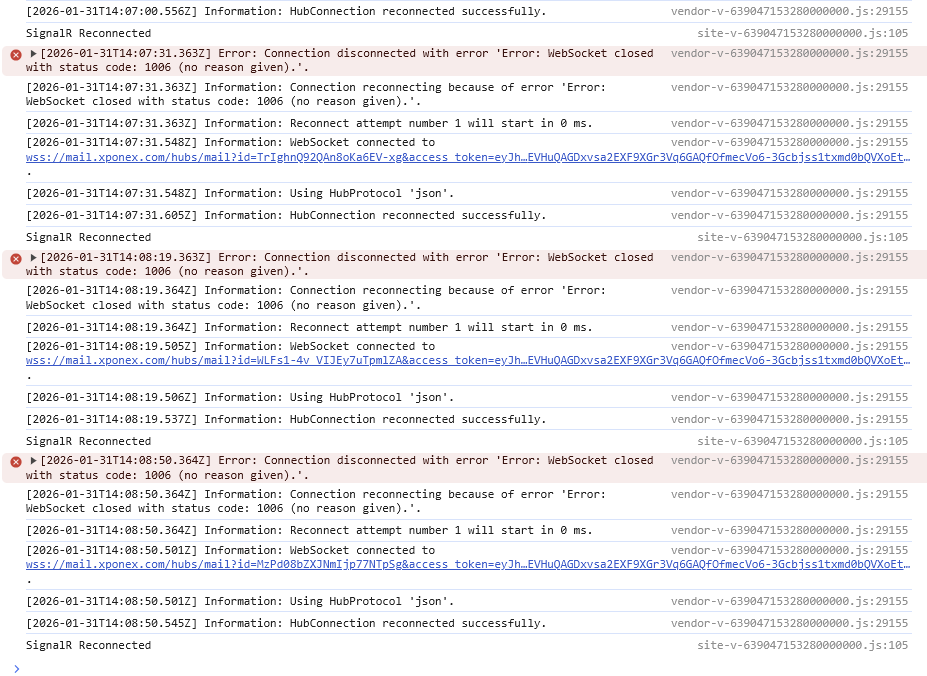Open the vendor source link for the 14:07:00.556Z log

(x=789, y=11)
